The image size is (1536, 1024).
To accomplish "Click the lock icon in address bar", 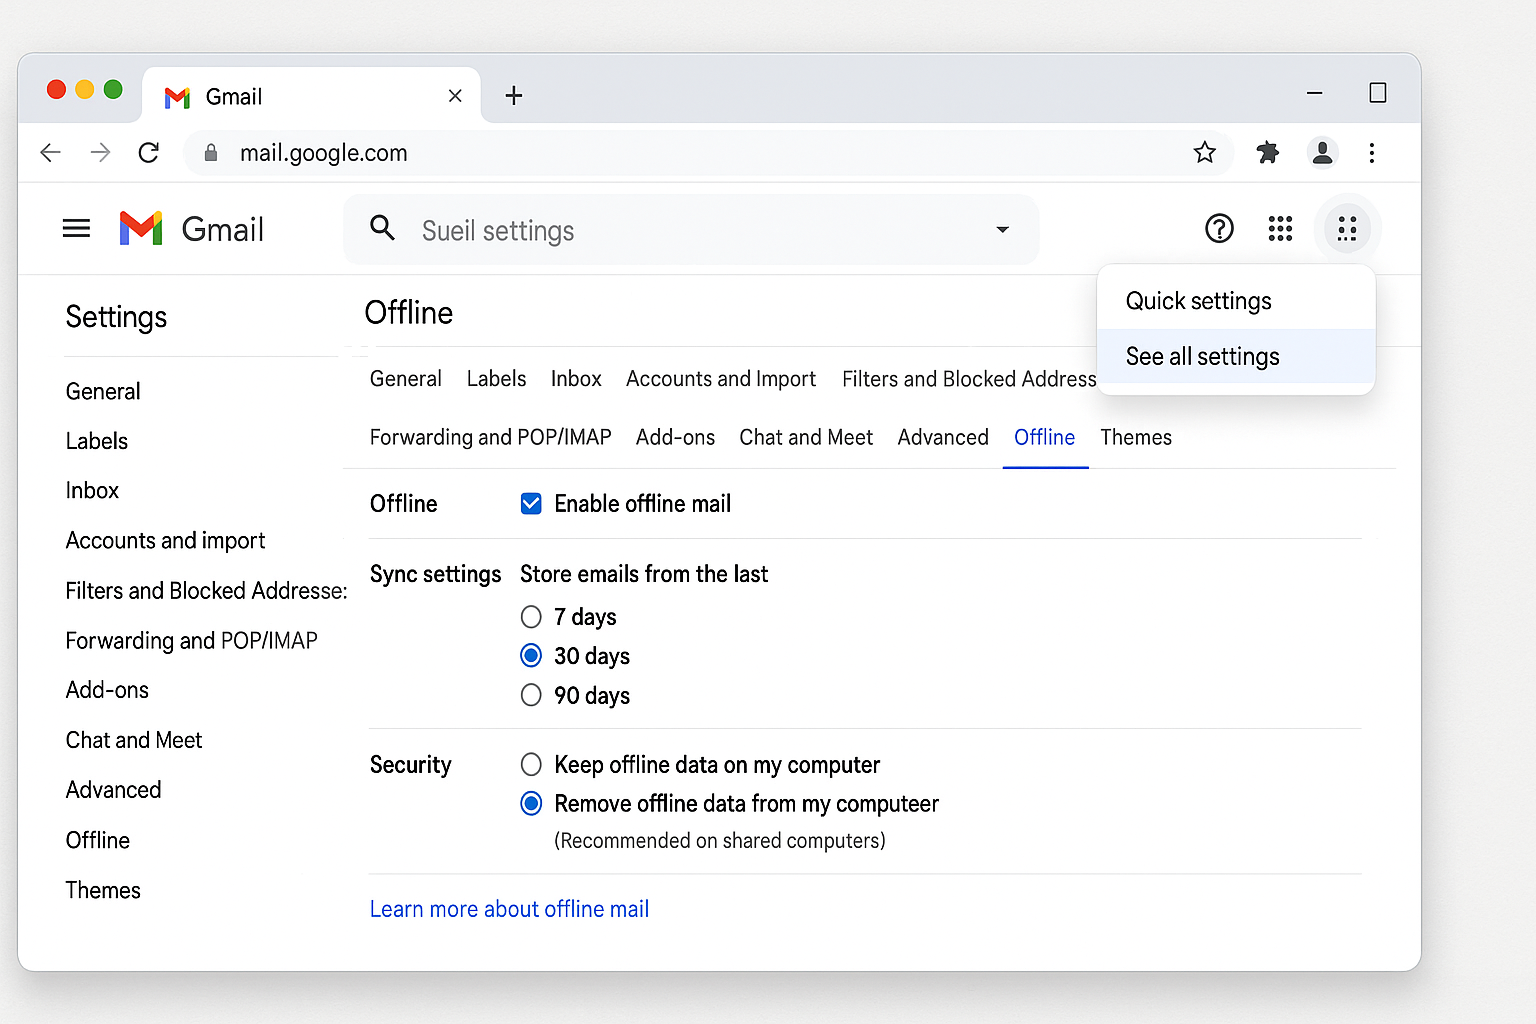I will point(211,152).
